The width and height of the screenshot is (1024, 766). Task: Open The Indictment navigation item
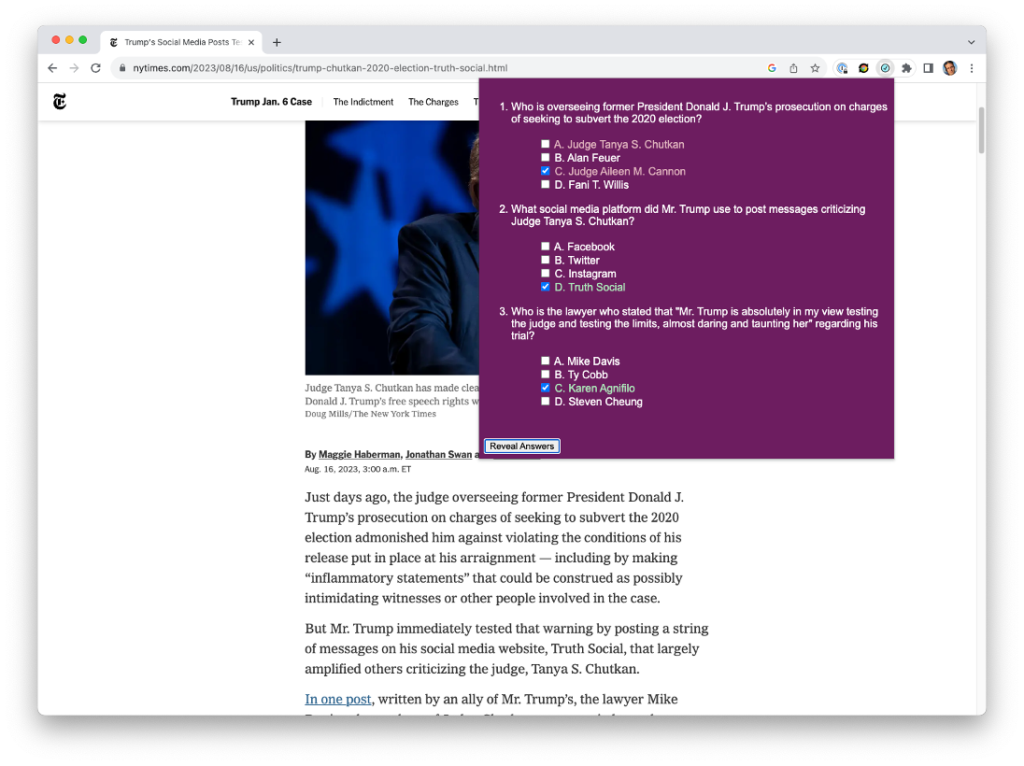363,102
